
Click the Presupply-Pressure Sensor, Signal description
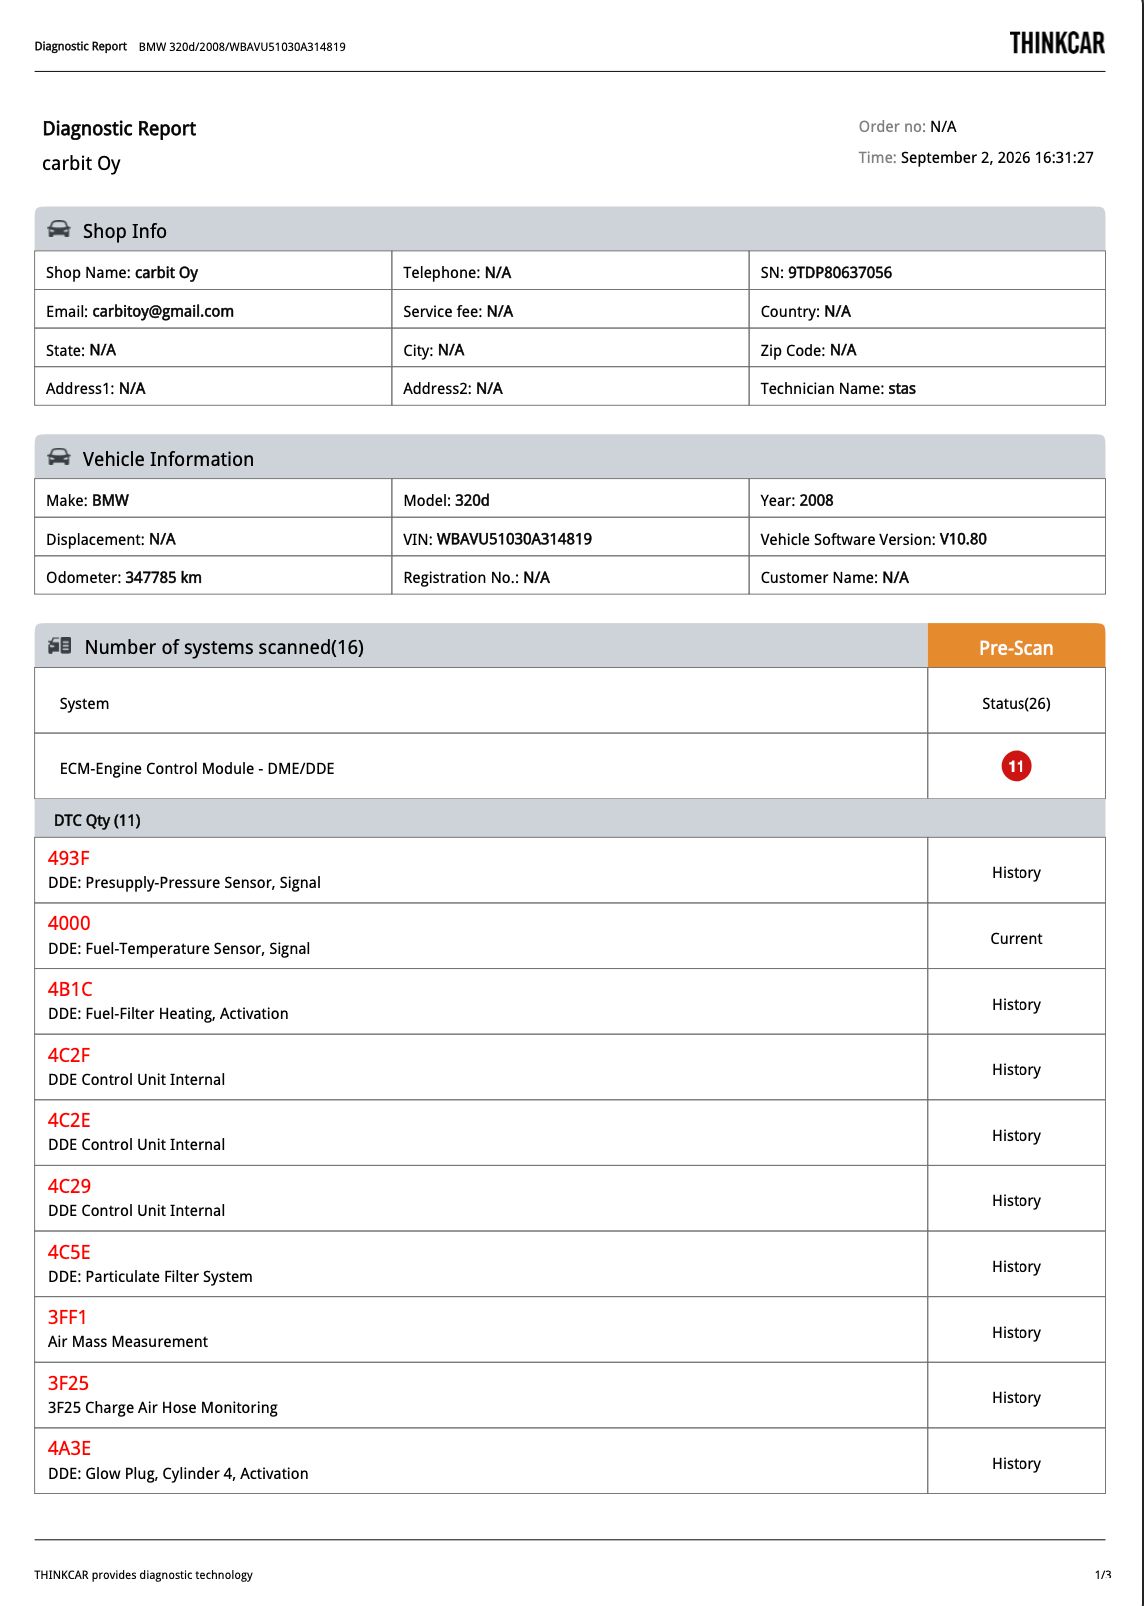(x=184, y=882)
